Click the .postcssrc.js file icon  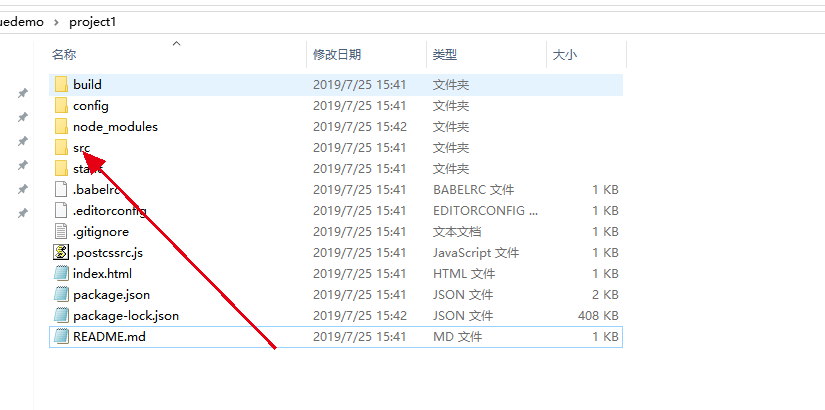[61, 253]
